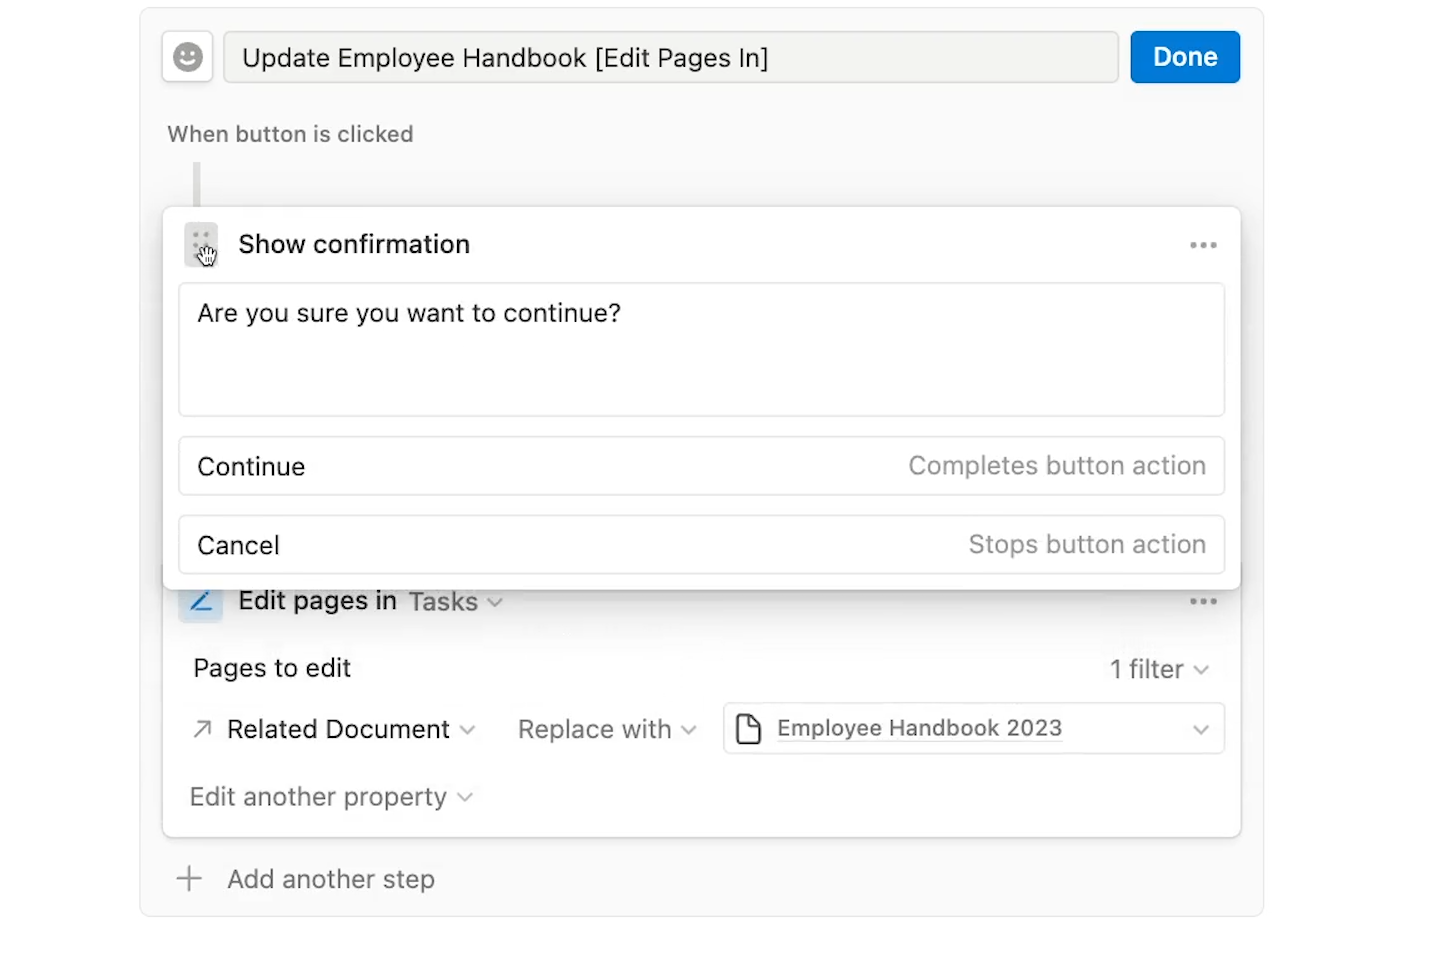1449x963 pixels.
Task: Open Show confirmation options menu
Action: (x=1203, y=245)
